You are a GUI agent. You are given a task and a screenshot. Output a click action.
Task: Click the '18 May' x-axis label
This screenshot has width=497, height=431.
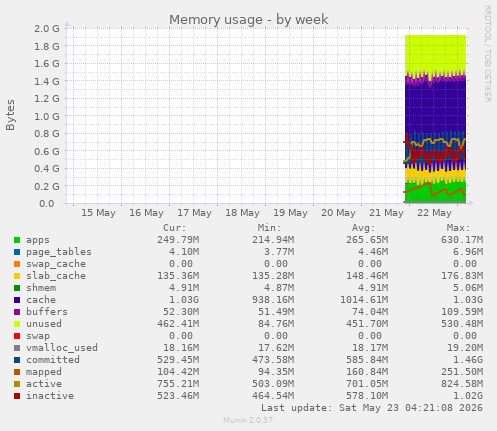pyautogui.click(x=242, y=213)
